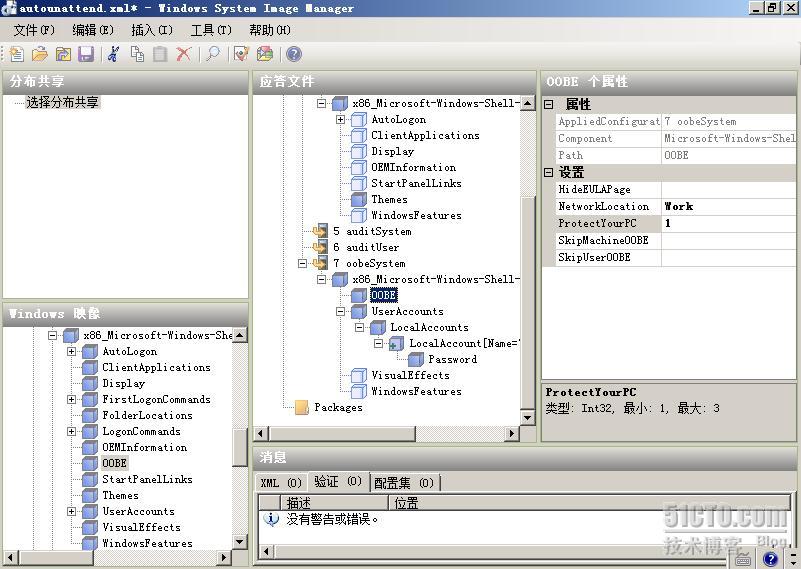The image size is (801, 569).
Task: Open the 帮助(H) menu
Action: (x=270, y=30)
